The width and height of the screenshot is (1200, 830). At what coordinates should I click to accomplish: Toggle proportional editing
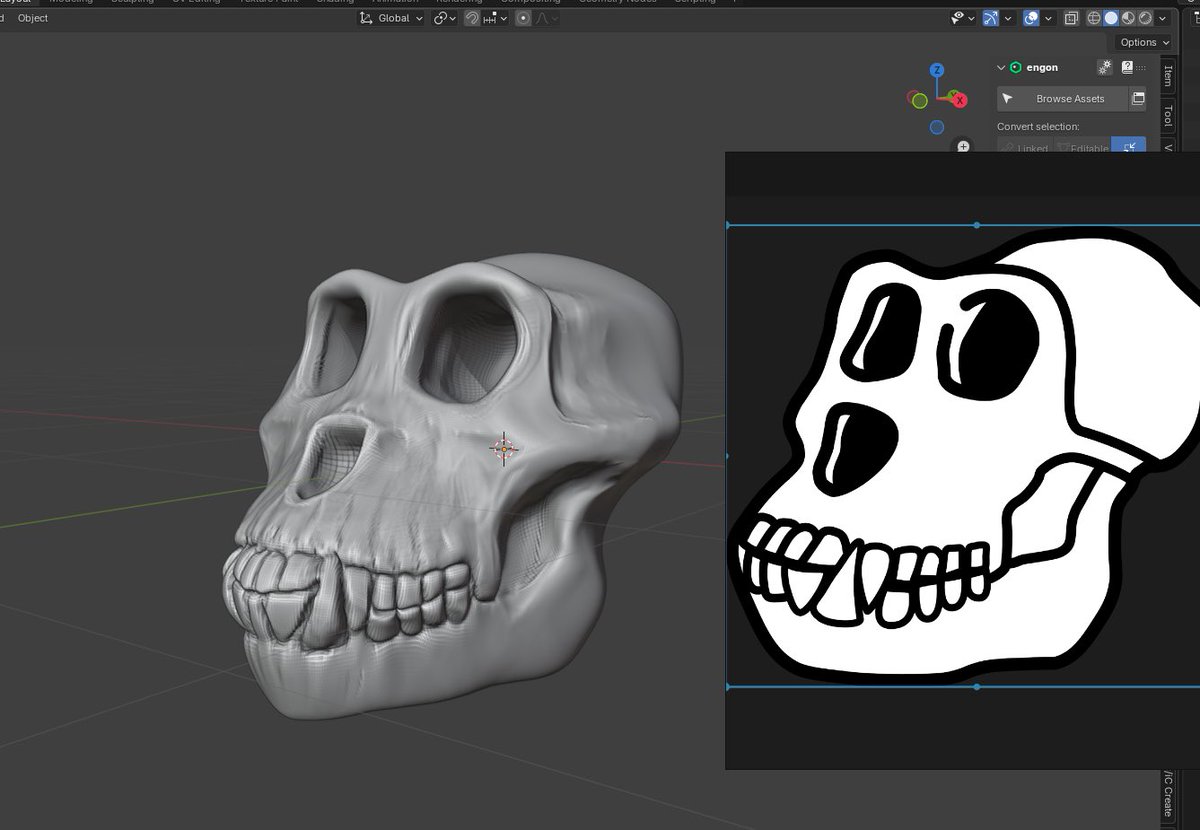coord(523,18)
